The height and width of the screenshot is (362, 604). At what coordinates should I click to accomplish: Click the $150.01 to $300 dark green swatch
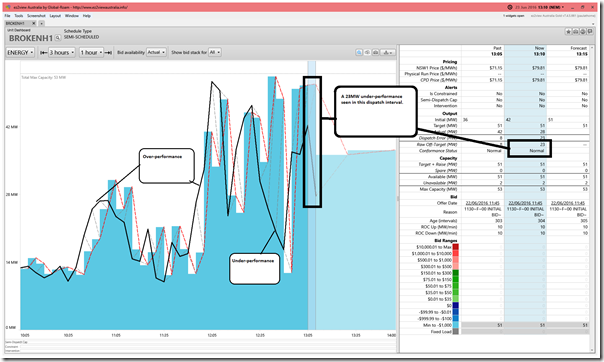(456, 273)
